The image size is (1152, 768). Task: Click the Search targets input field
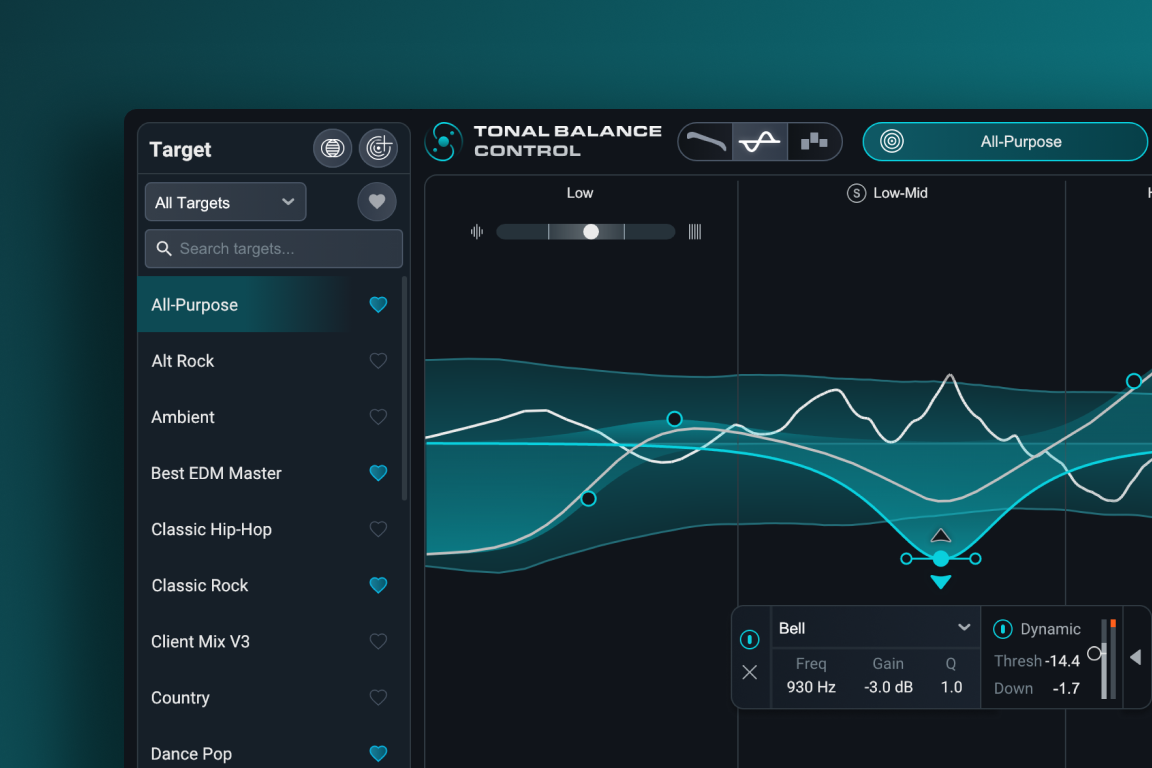[274, 249]
